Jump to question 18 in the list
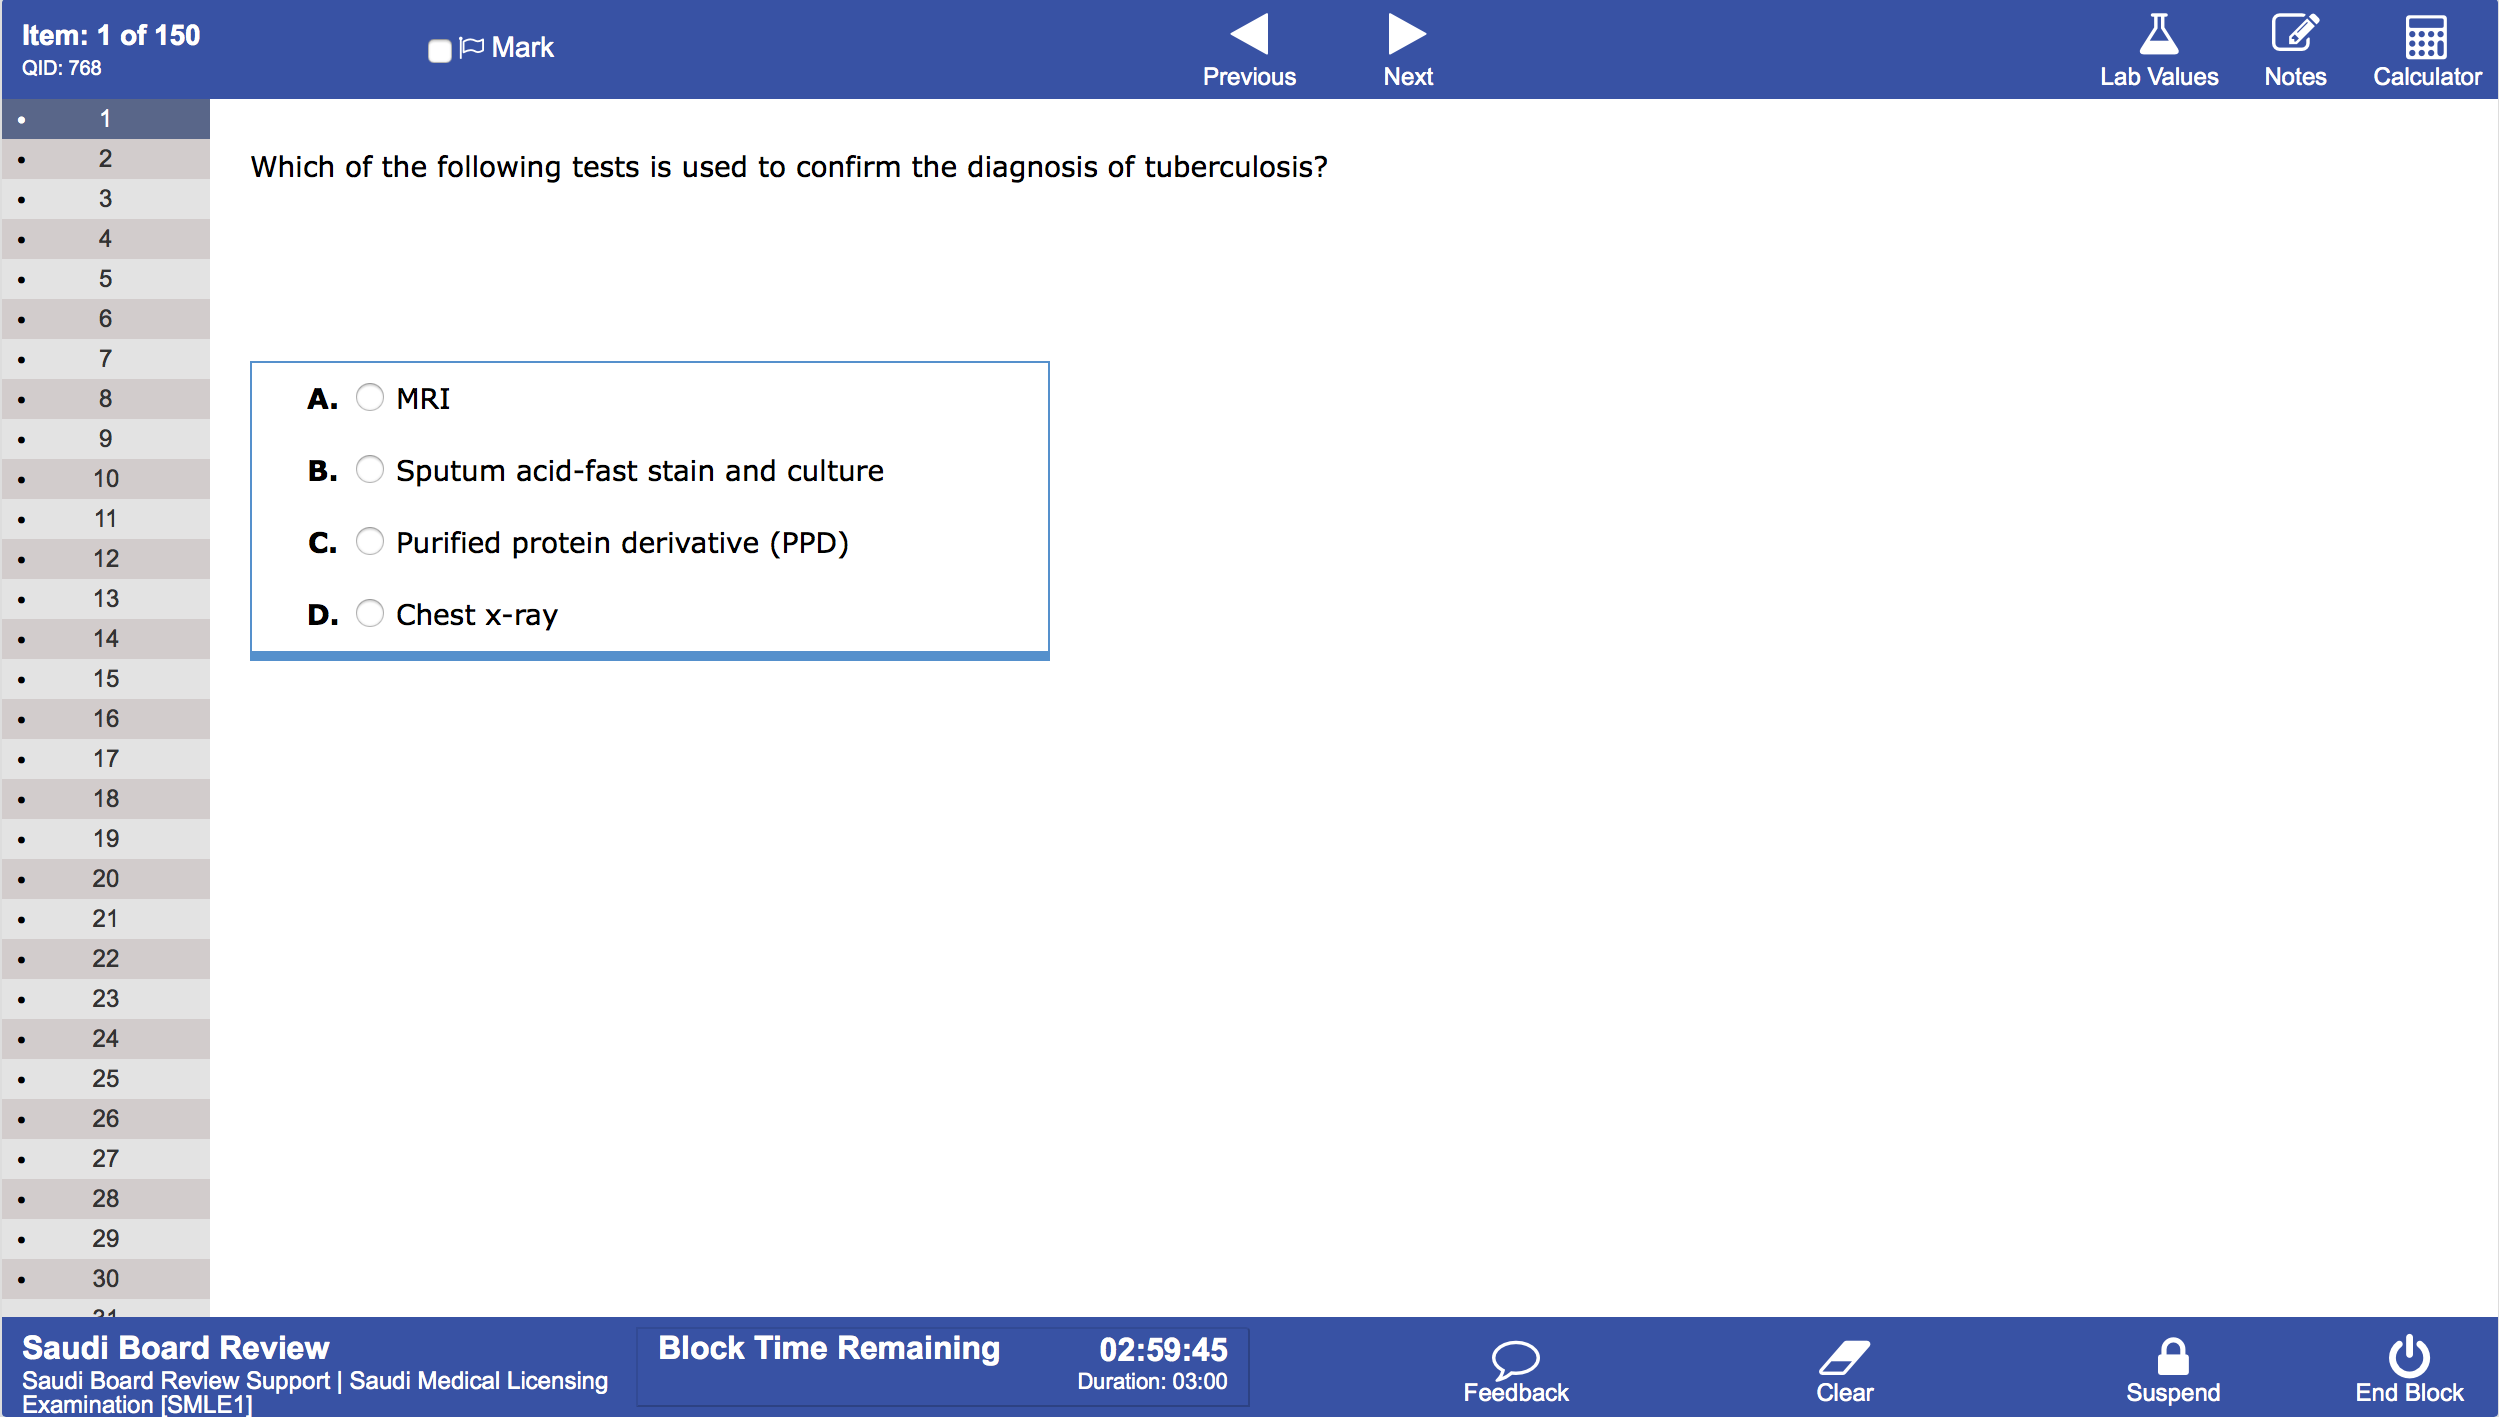Screen dimensions: 2499x1417 click(105, 799)
